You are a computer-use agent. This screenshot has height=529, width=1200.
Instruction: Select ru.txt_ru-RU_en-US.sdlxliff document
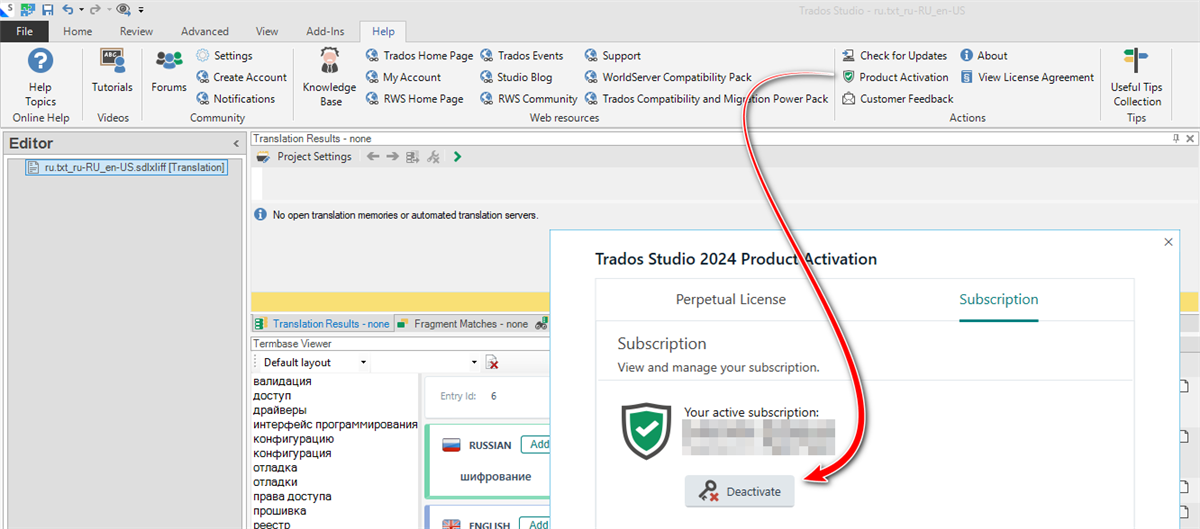click(126, 167)
